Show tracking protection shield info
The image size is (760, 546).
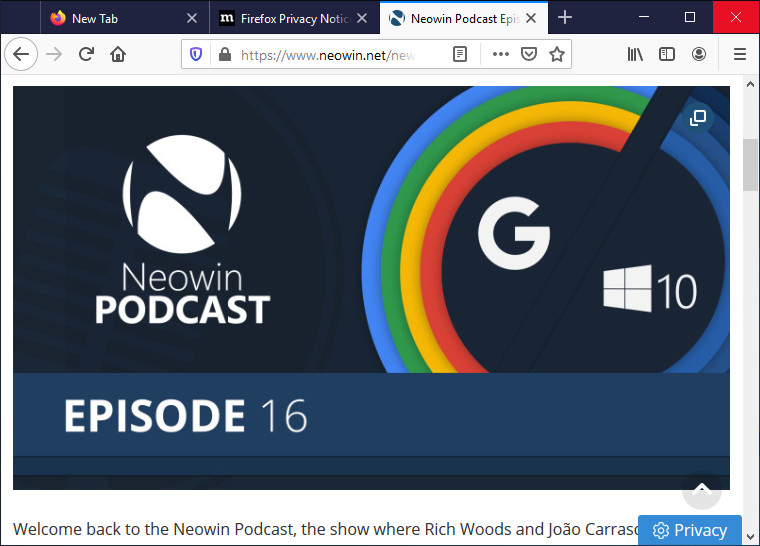[x=196, y=54]
